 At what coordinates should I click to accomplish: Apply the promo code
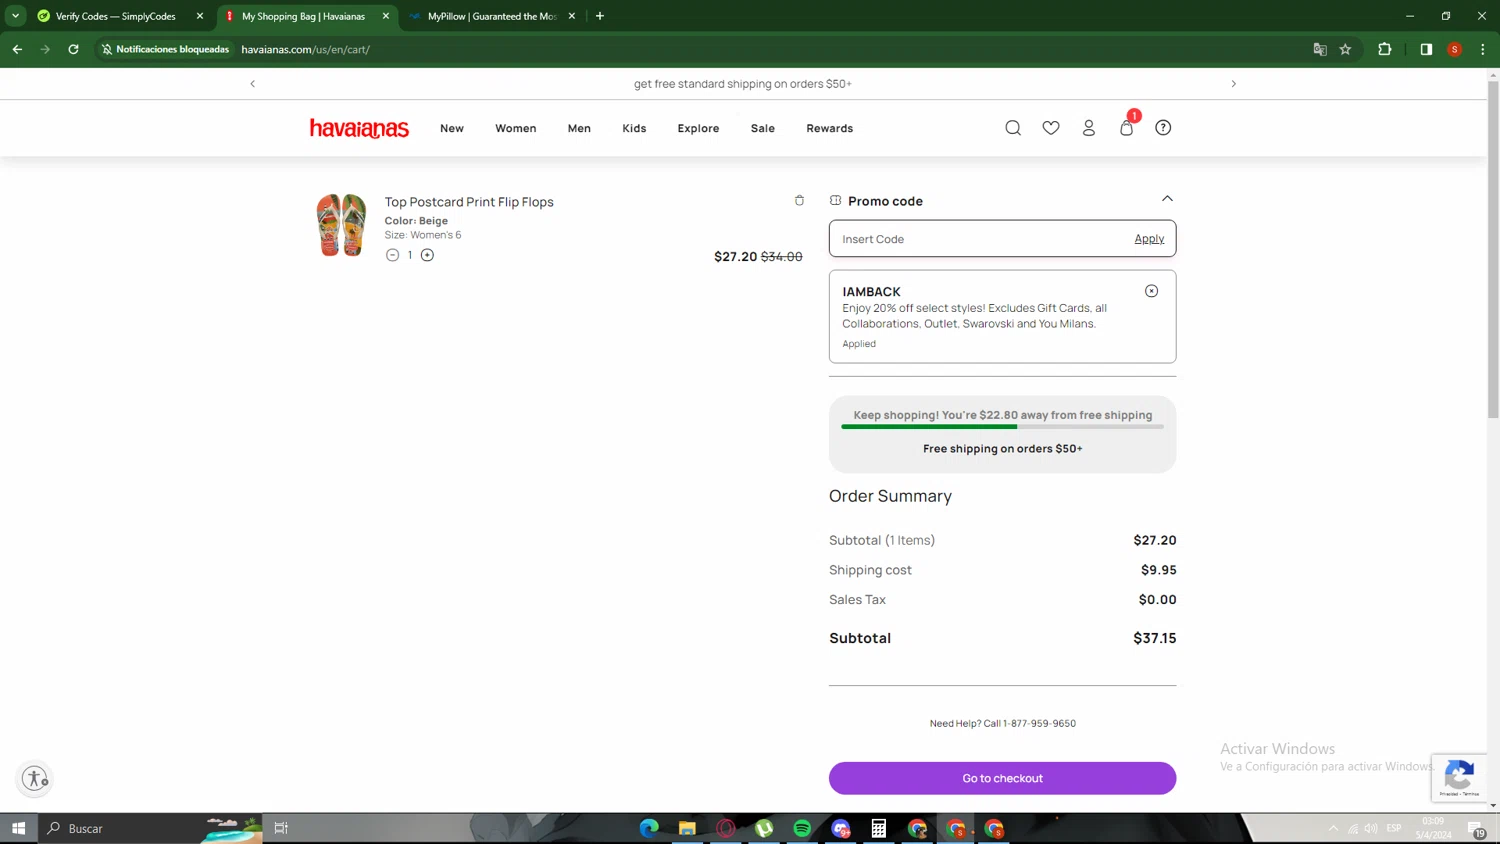[1149, 239]
